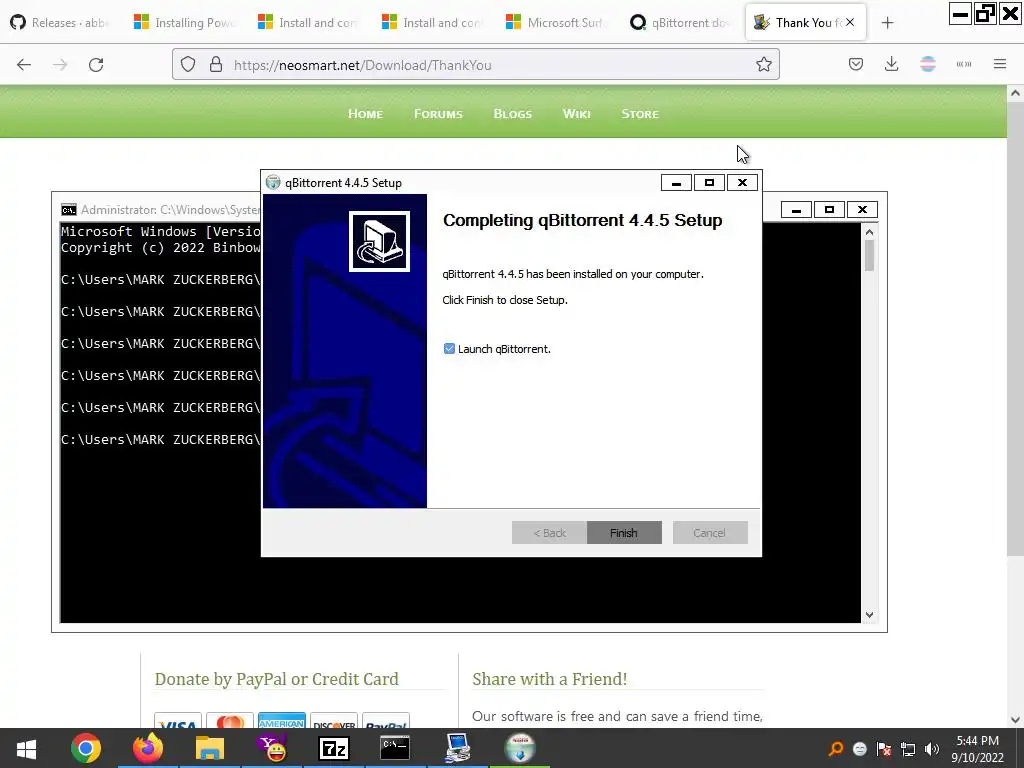1024x768 pixels.
Task: Open File Explorer from taskbar
Action: [210, 748]
